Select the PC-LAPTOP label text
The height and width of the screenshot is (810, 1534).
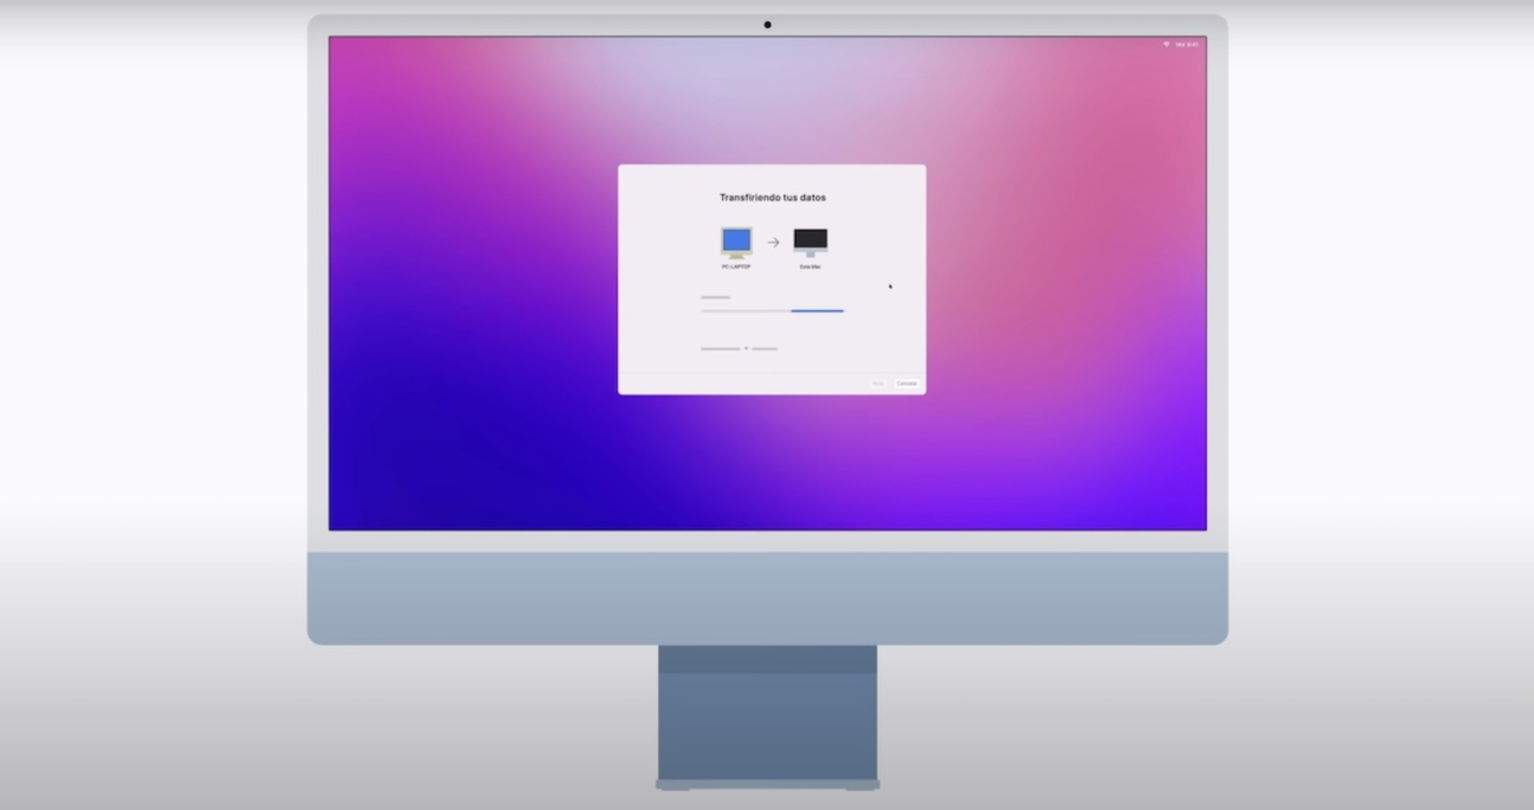tap(735, 266)
